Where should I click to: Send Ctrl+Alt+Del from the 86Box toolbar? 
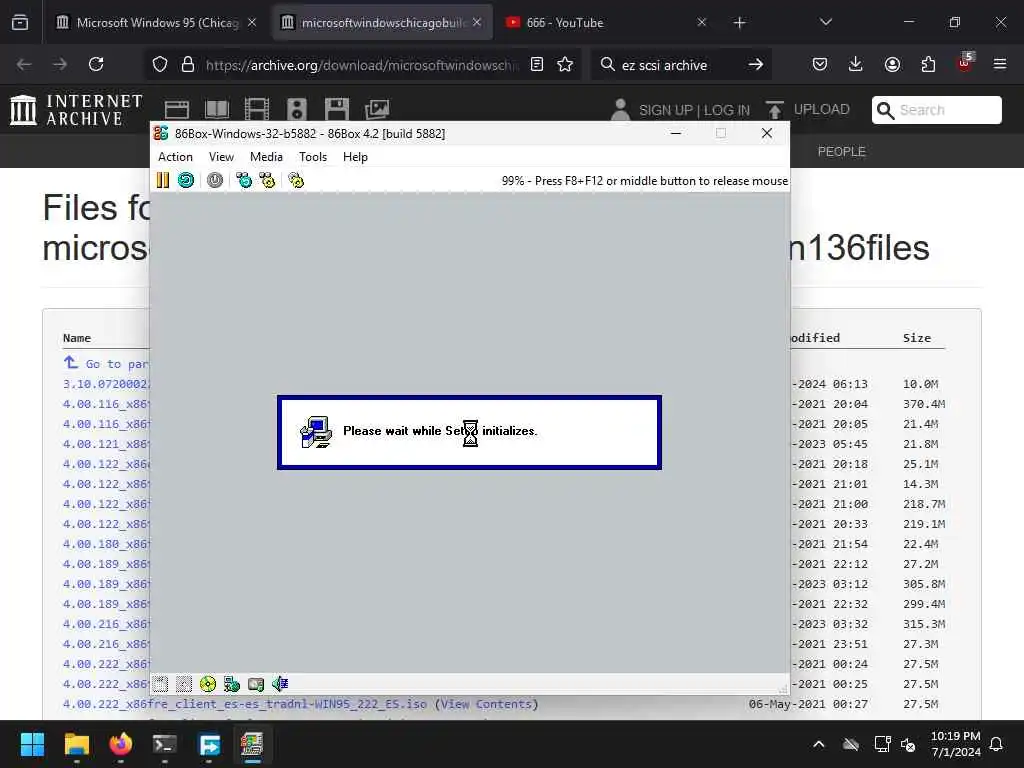click(x=244, y=180)
